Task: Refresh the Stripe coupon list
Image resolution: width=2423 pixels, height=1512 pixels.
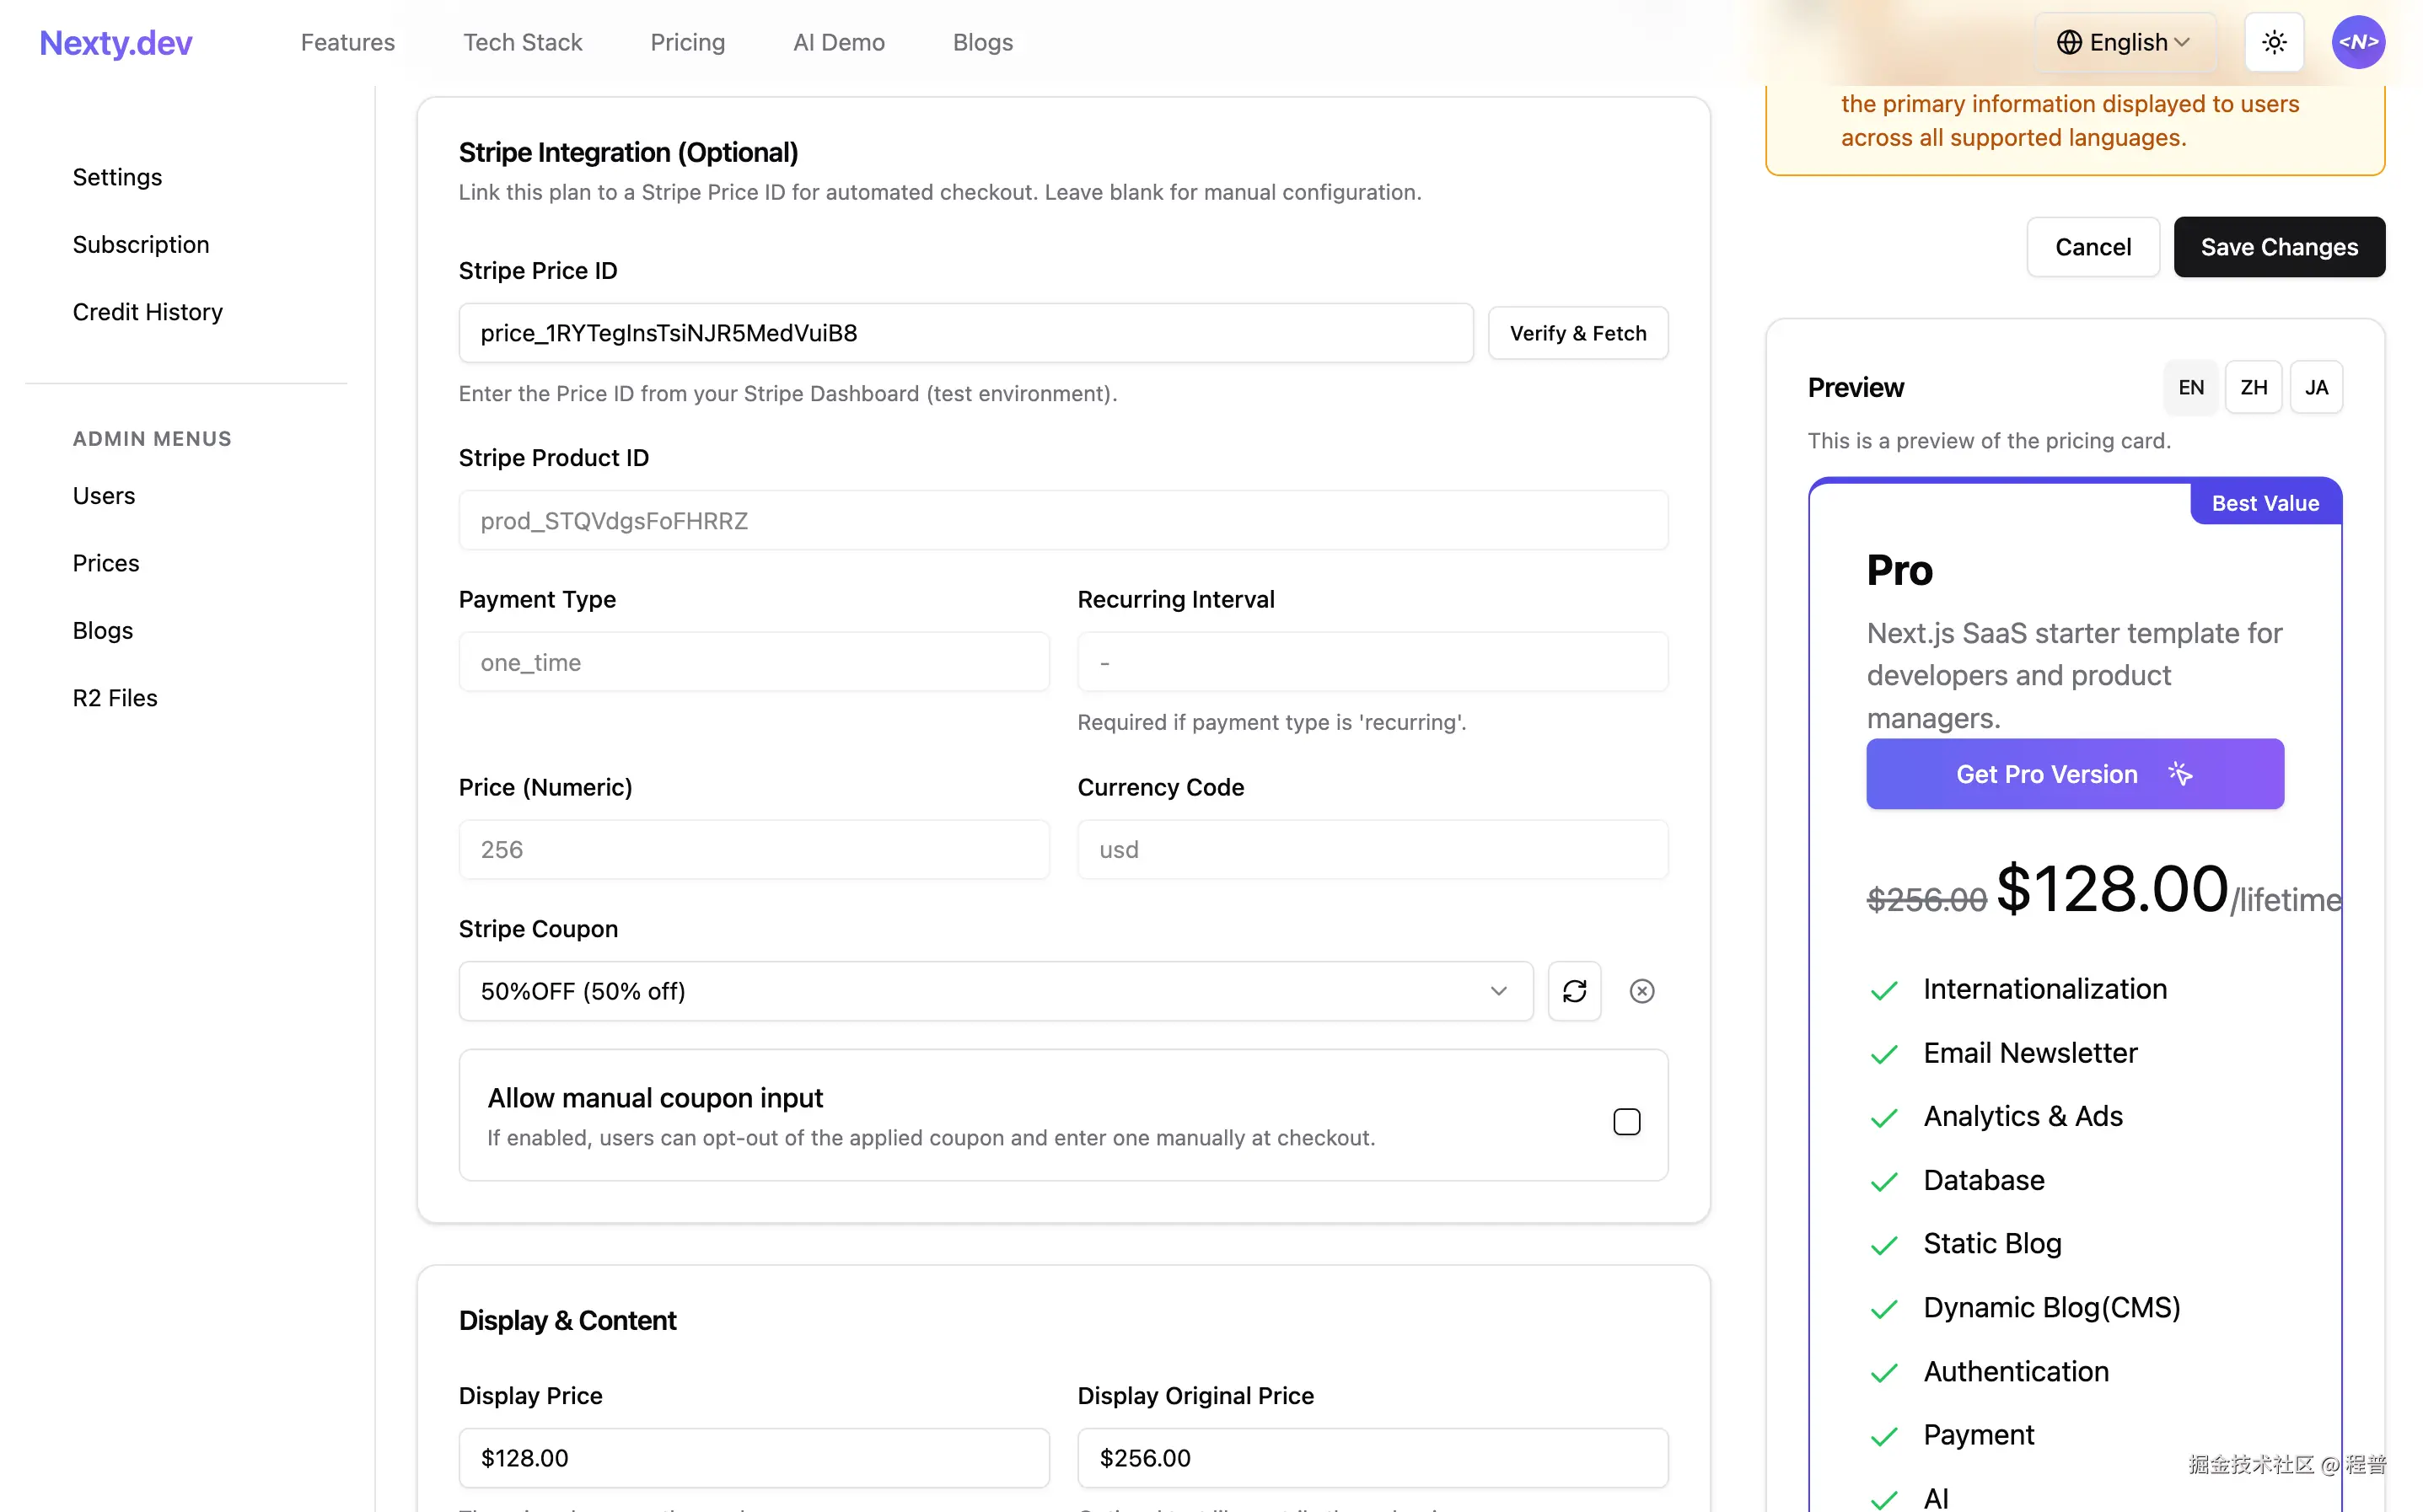Action: click(1574, 991)
